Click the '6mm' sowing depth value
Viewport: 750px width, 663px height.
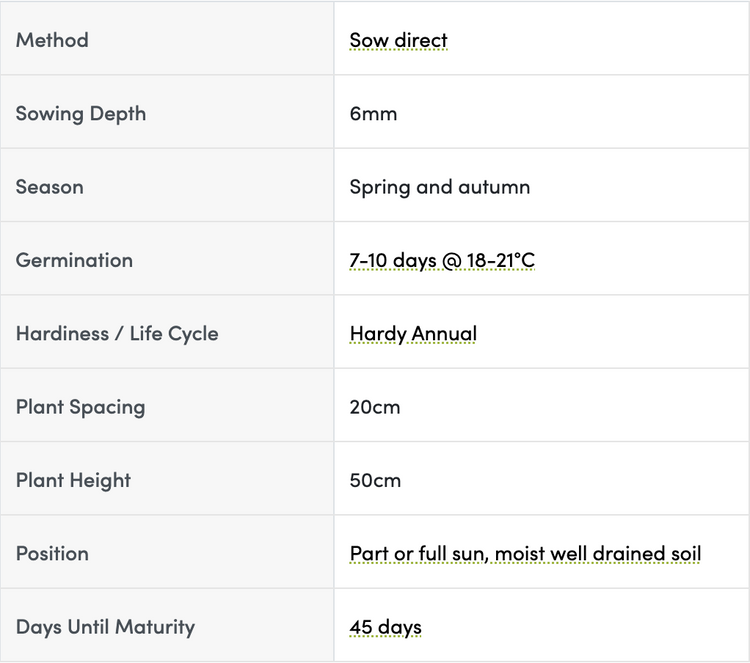coord(373,114)
